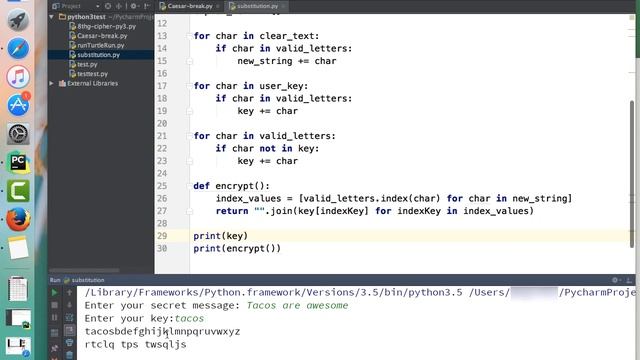Viewport: 640px width, 360px height.
Task: Open Caesar-break.py in project tree
Action: pyautogui.click(x=98, y=36)
